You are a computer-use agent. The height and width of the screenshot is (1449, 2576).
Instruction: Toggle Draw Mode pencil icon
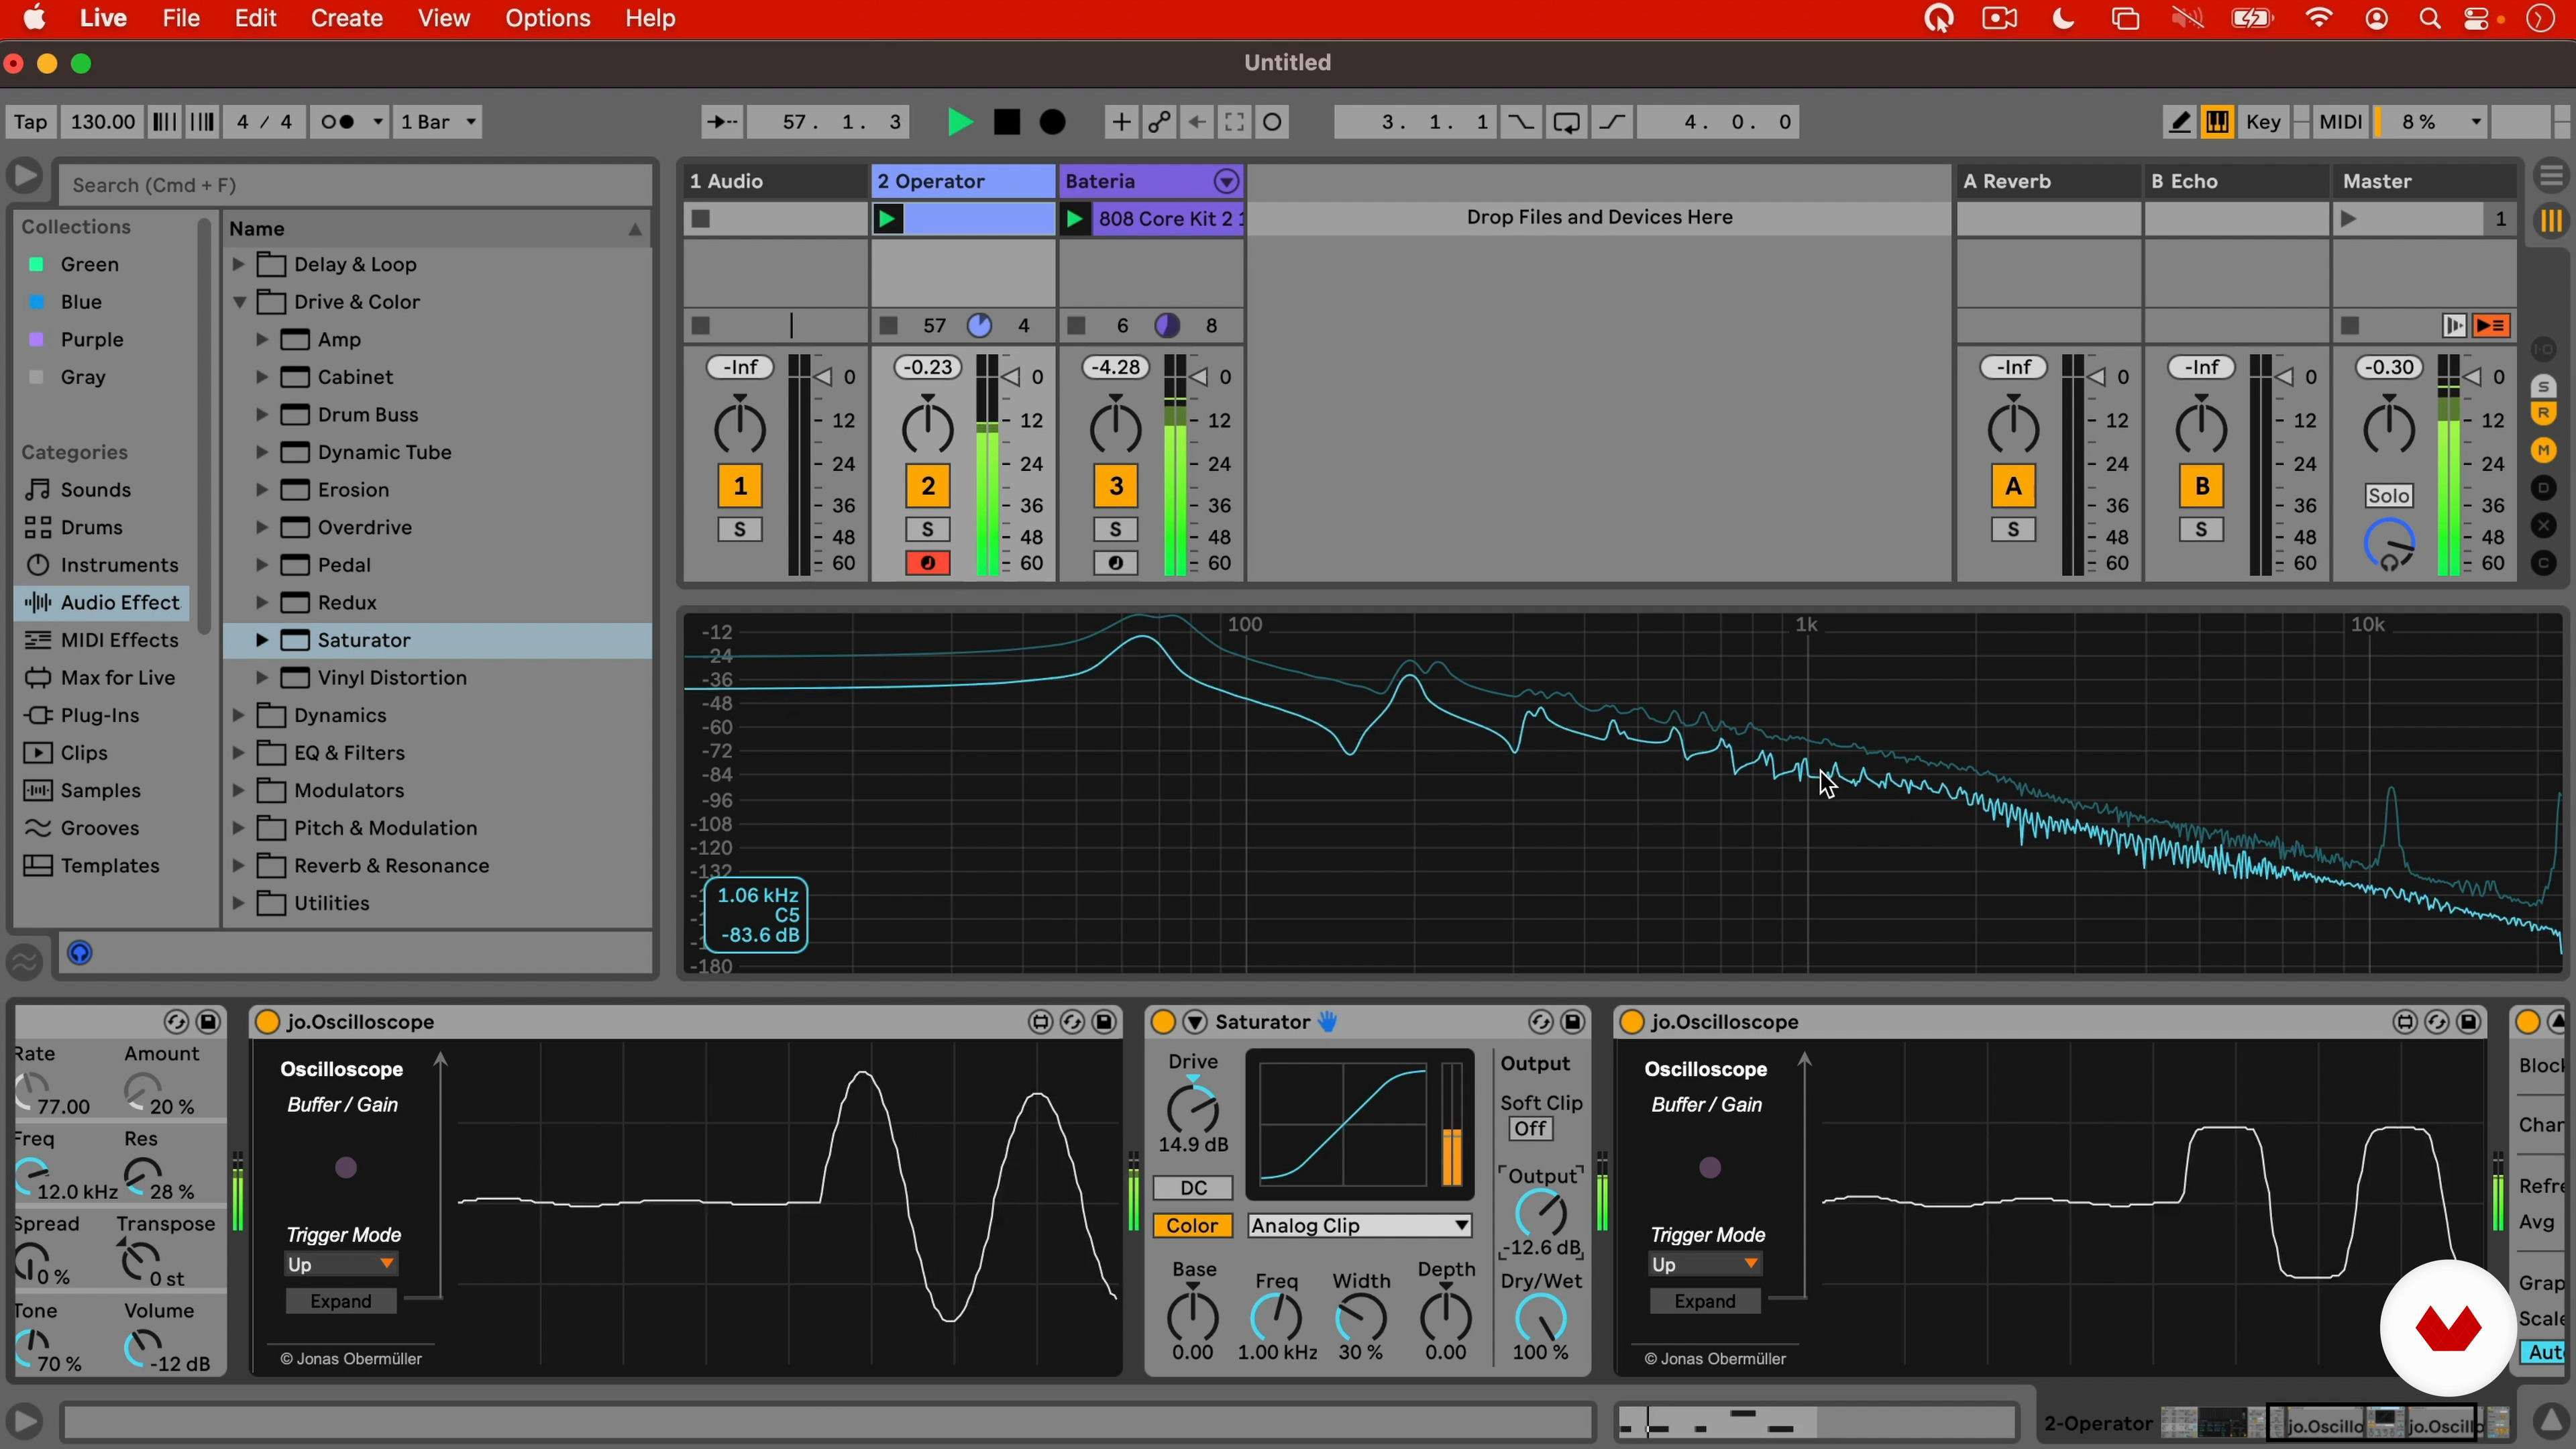(x=2179, y=122)
